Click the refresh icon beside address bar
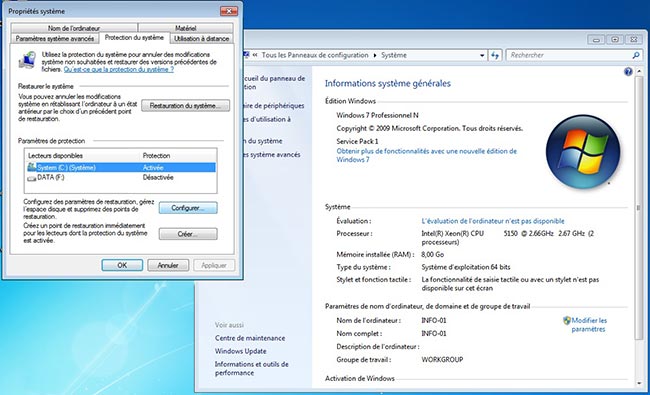This screenshot has width=650, height=395. [x=495, y=55]
